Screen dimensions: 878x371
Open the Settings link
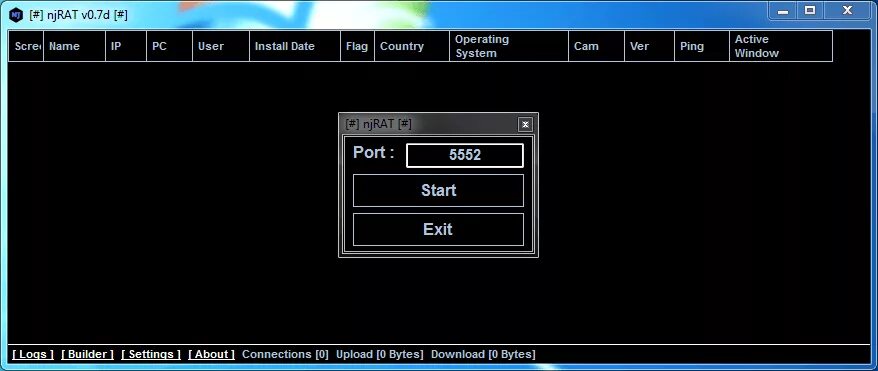[151, 354]
